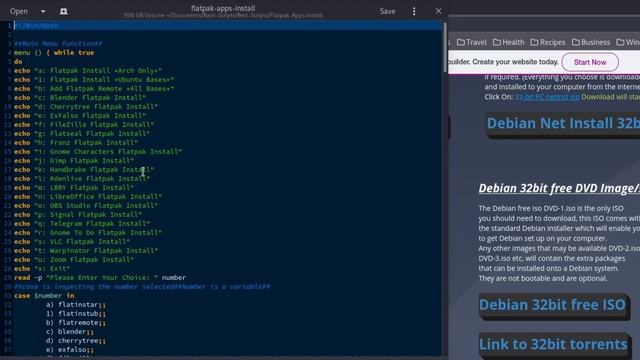Close the text editor window
The image size is (640, 360).
tap(438, 11)
